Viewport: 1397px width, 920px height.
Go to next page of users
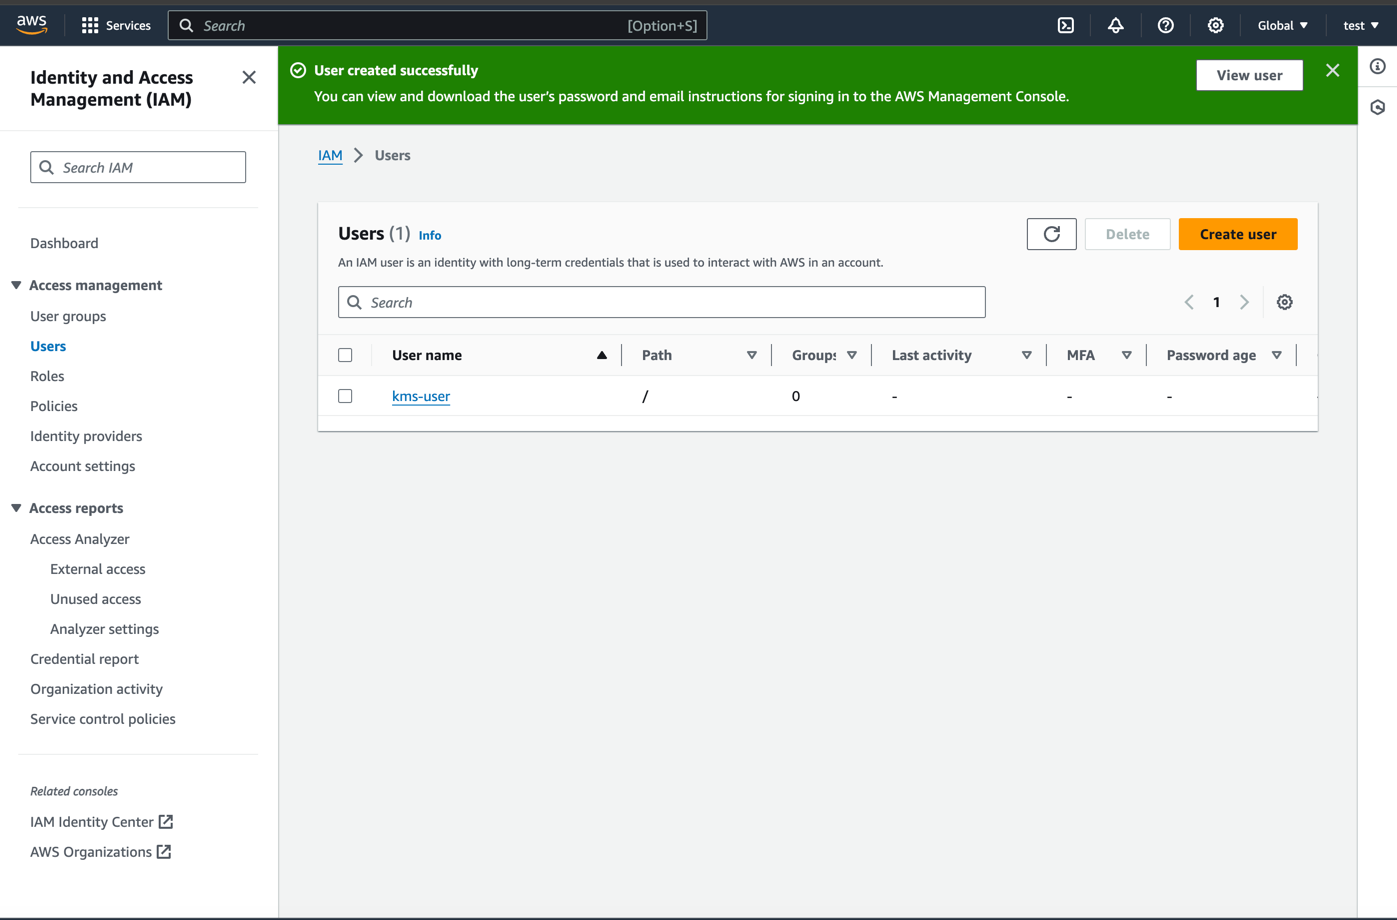1245,302
